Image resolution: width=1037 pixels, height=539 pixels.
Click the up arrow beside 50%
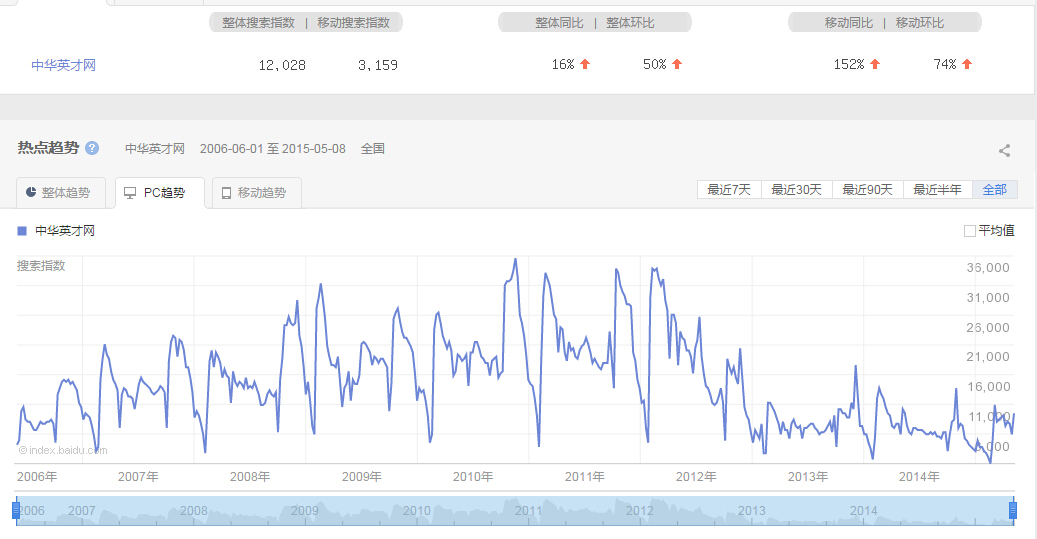tap(677, 64)
